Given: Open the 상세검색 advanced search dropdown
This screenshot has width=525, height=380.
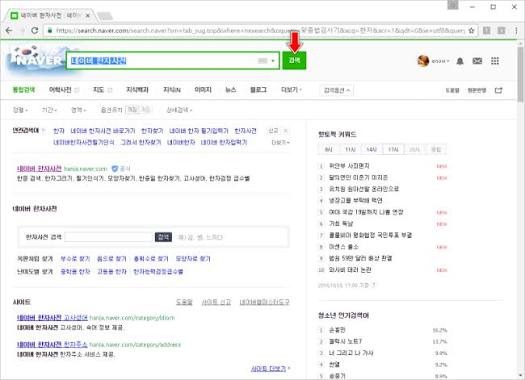Looking at the screenshot, I should click(179, 110).
